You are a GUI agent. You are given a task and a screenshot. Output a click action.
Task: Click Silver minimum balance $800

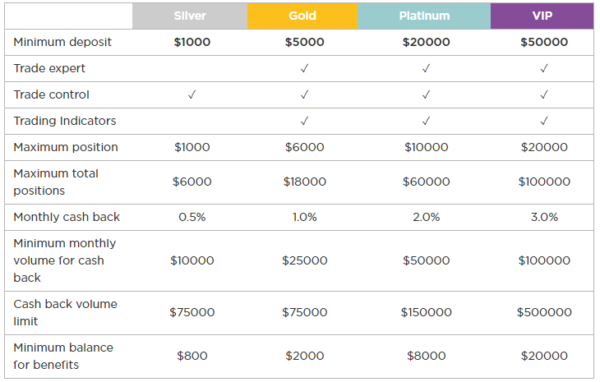pos(192,356)
